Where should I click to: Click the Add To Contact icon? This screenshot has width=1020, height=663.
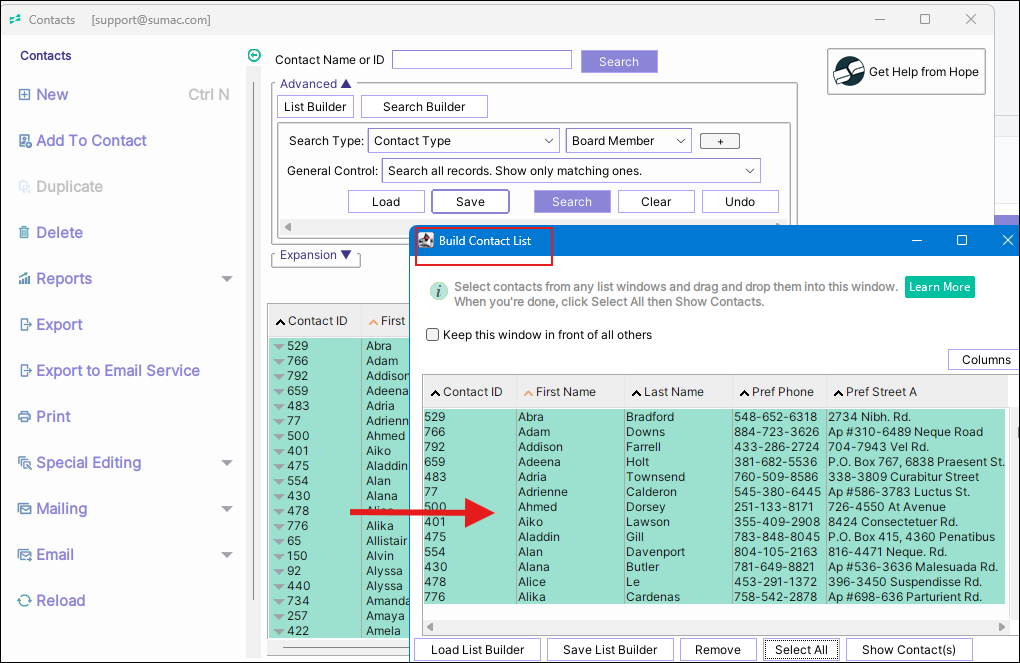tap(24, 141)
